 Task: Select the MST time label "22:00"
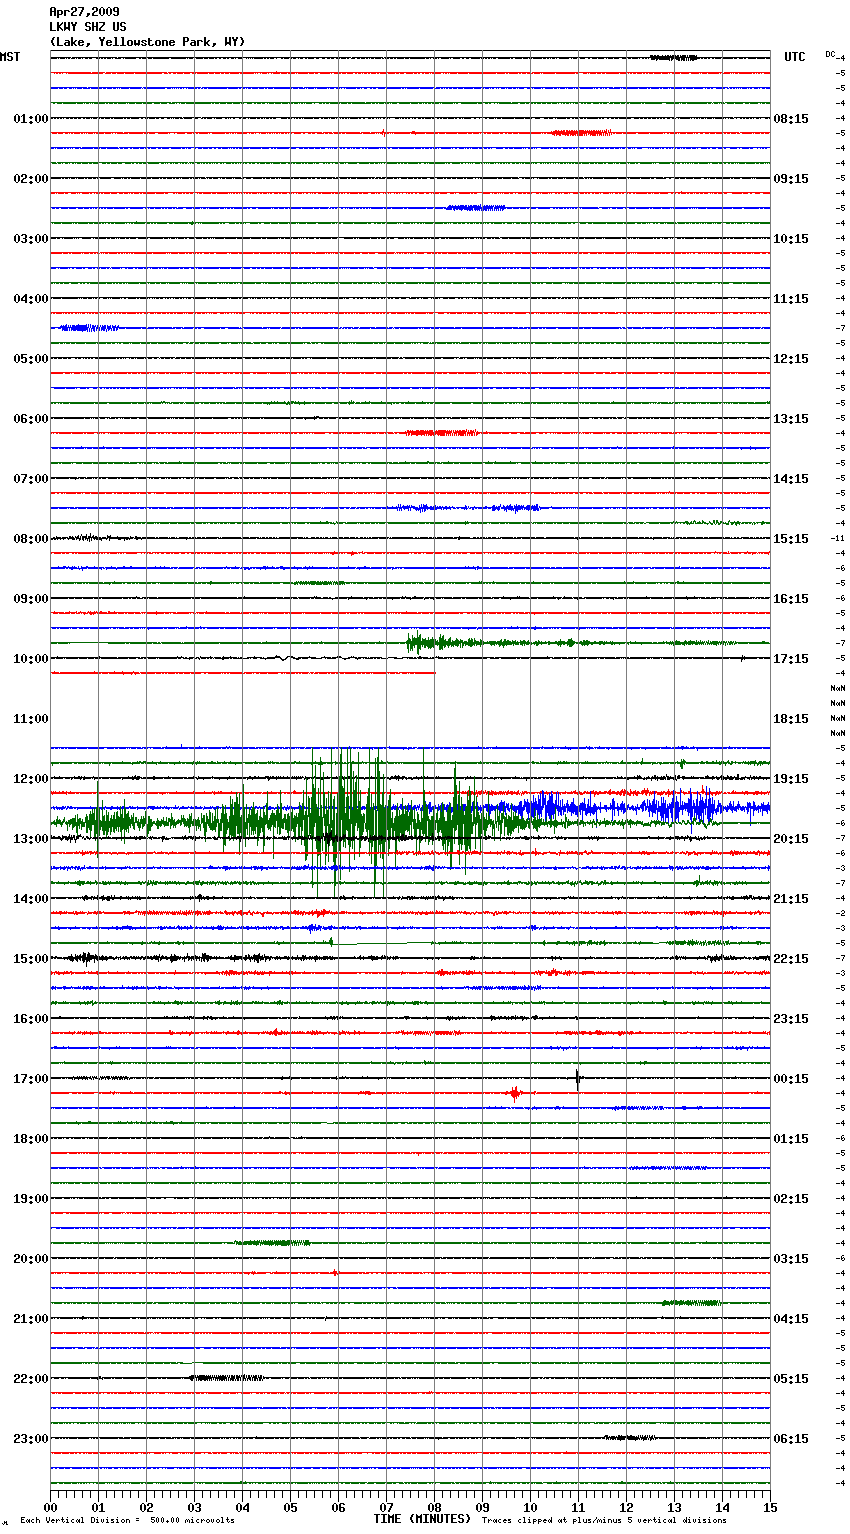pos(31,1379)
